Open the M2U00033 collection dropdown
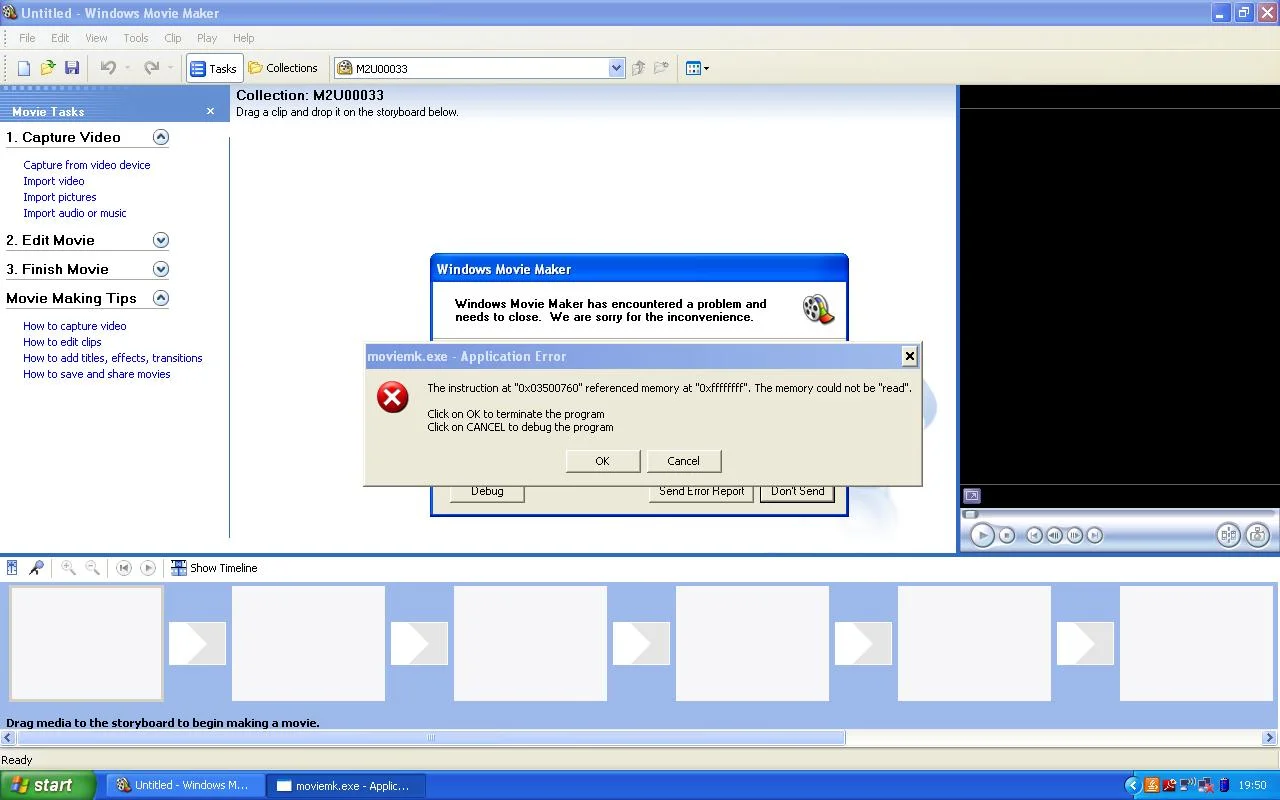The image size is (1280, 800). tap(616, 68)
